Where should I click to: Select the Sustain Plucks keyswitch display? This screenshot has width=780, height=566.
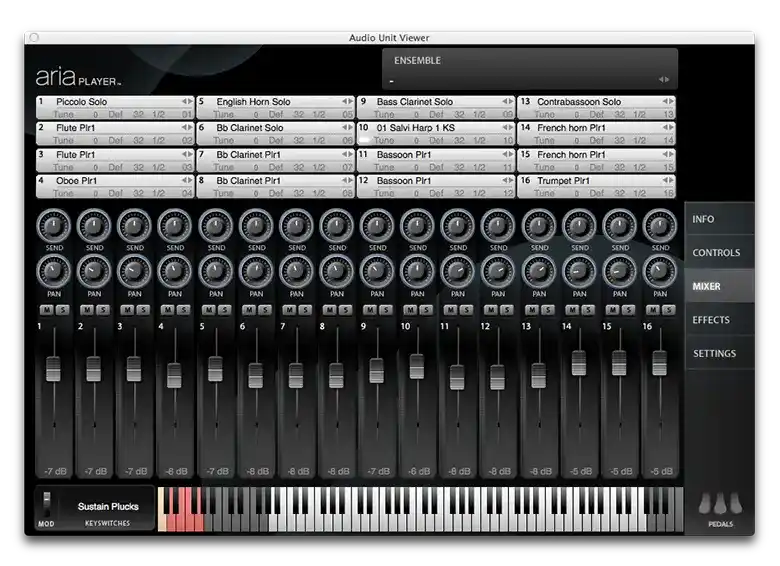tap(108, 506)
